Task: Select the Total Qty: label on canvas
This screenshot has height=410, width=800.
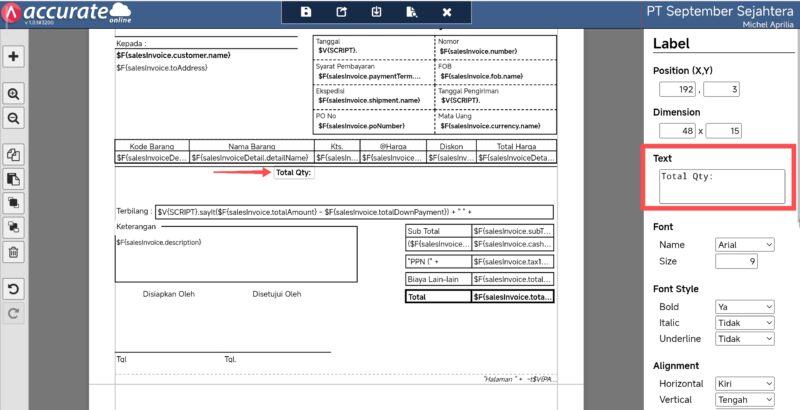Action: 293,173
